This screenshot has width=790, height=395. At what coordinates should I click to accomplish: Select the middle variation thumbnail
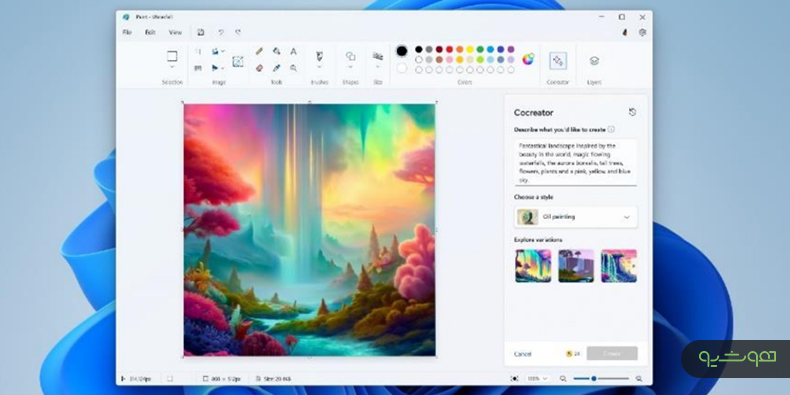pyautogui.click(x=576, y=266)
